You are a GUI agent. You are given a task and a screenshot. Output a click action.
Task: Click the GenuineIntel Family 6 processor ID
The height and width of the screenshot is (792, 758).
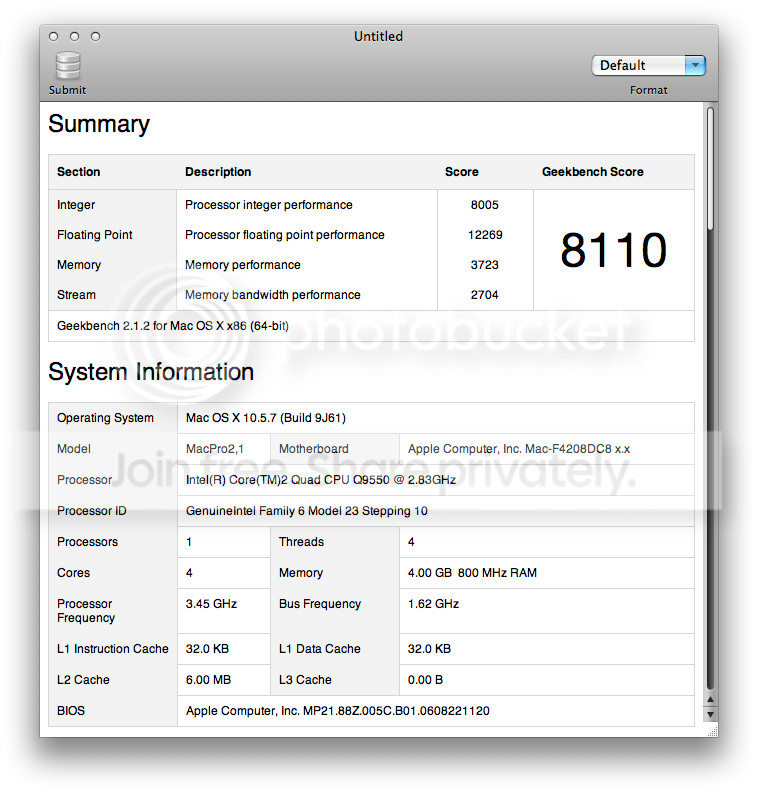tap(307, 511)
